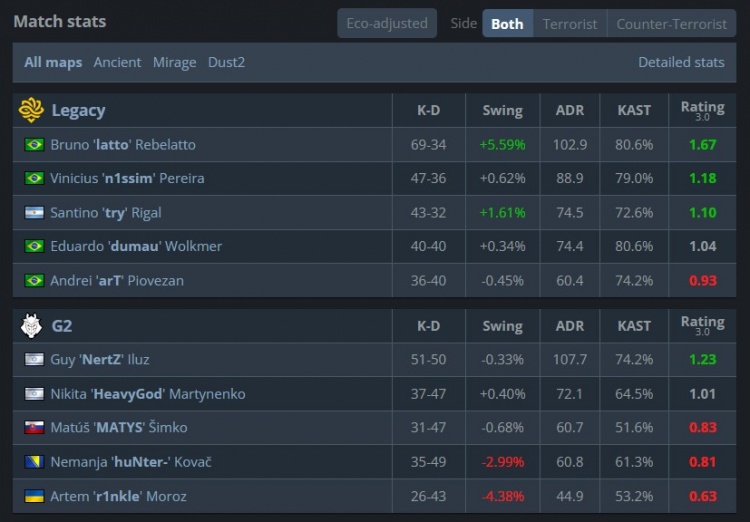
Task: Click the Slovakia flag beside MATYS
Action: (34, 427)
